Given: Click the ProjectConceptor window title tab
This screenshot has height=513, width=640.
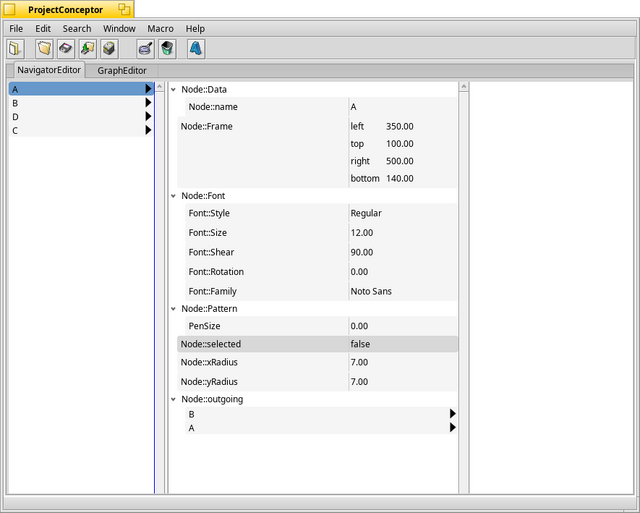Looking at the screenshot, I should 65,10.
